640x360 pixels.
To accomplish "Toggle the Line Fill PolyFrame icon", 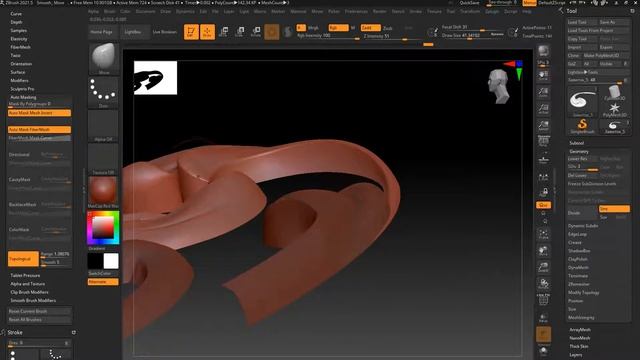I will 543,300.
